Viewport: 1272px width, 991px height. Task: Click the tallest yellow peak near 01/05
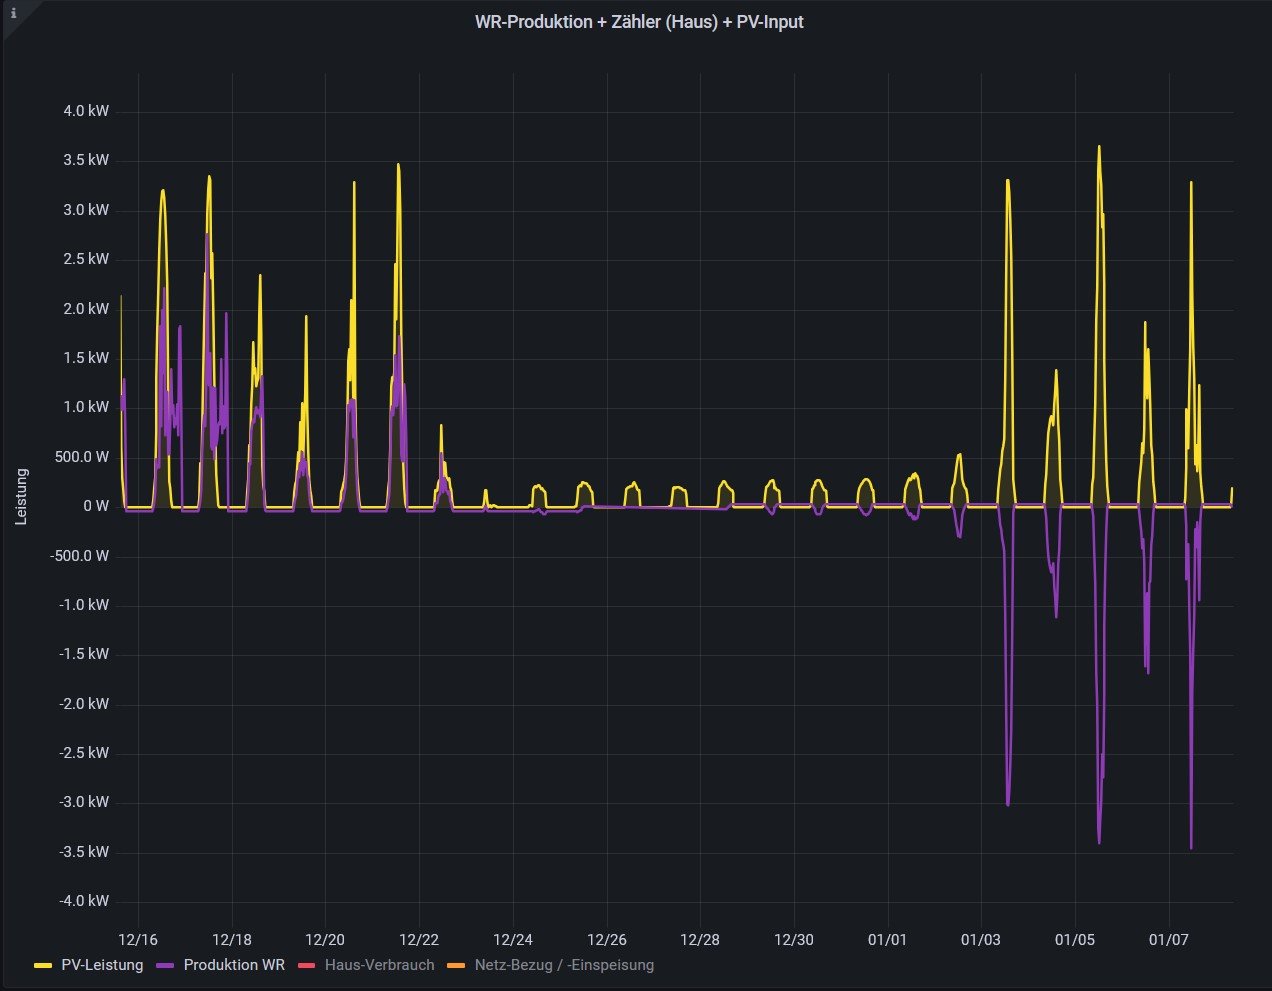pyautogui.click(x=1098, y=148)
